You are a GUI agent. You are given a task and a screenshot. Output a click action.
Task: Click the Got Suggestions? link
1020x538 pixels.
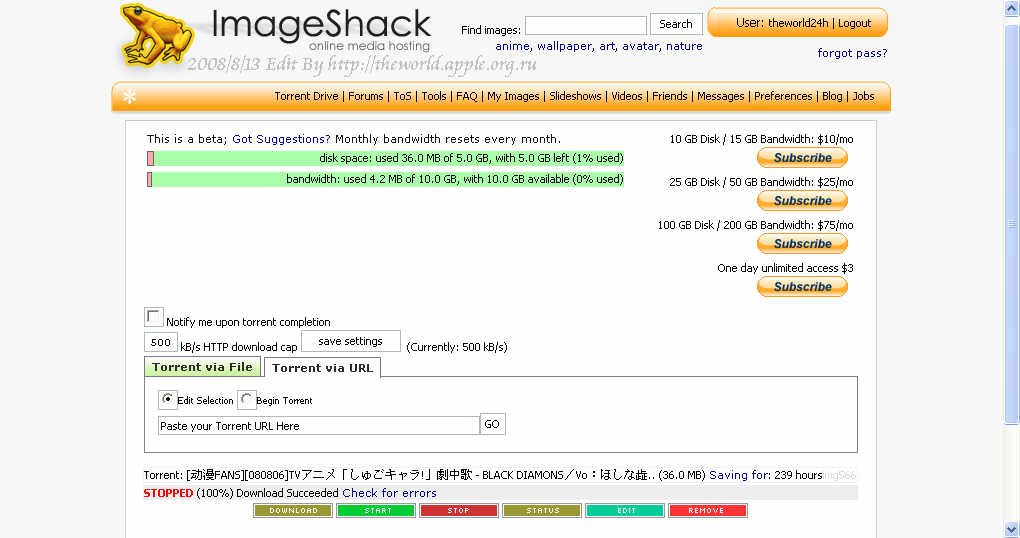coord(281,139)
